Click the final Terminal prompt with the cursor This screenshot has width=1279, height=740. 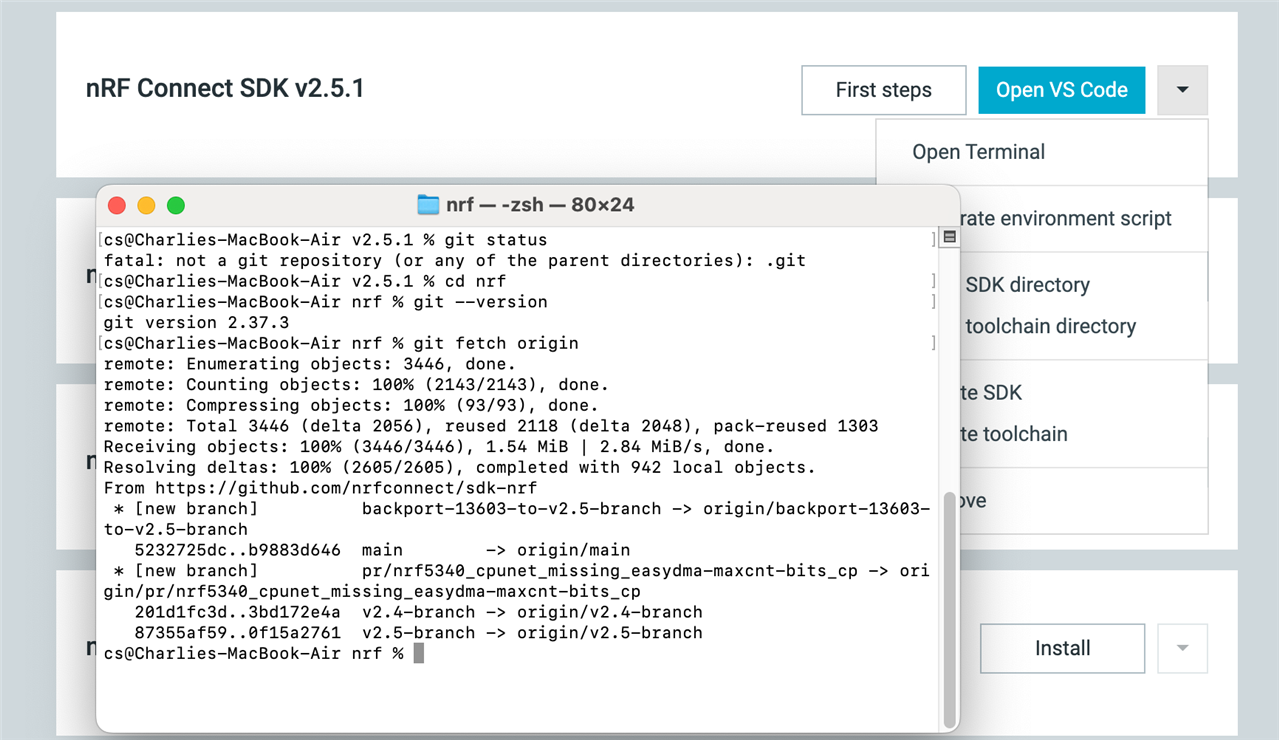pos(264,653)
